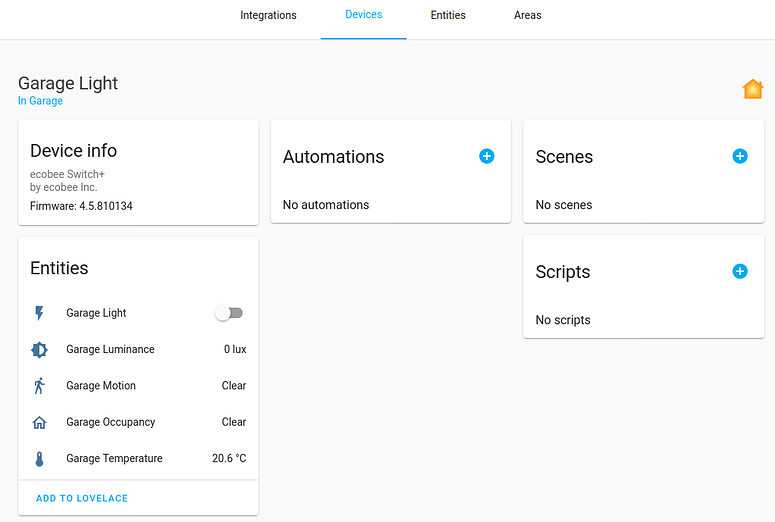Switch to the Entities tab

point(448,15)
